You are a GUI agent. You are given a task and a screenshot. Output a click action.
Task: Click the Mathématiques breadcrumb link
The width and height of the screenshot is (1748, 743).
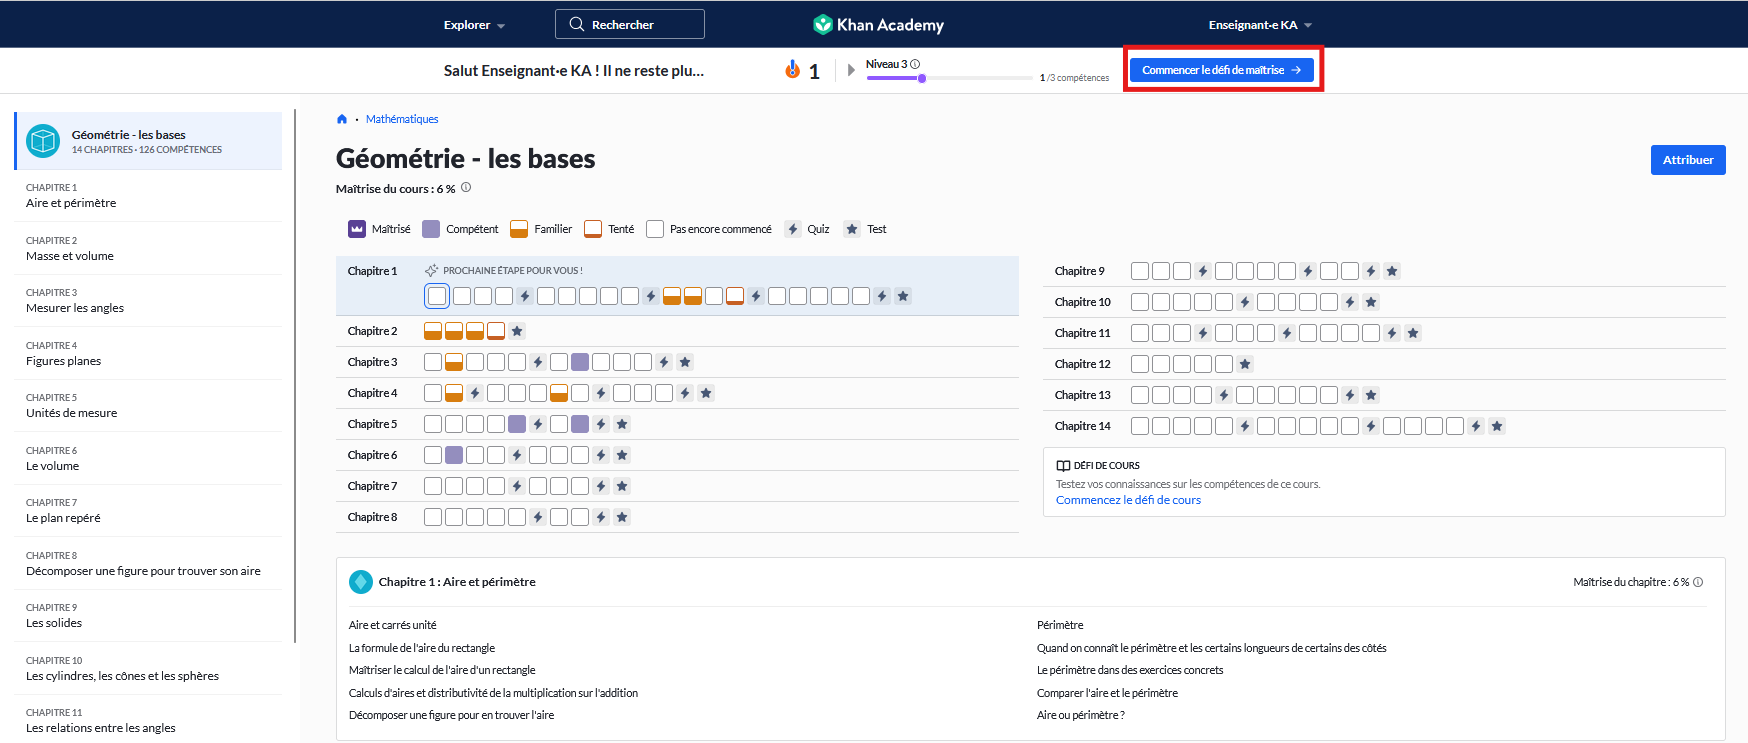(x=402, y=119)
